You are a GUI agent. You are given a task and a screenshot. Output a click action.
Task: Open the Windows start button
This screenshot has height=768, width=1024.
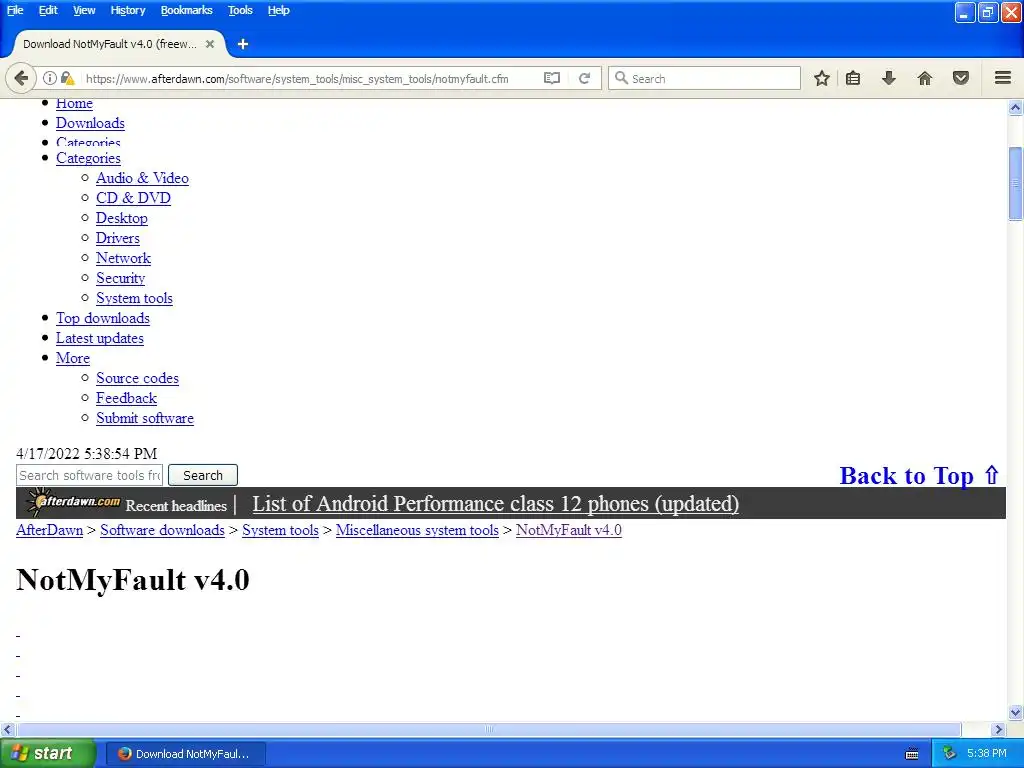[x=48, y=753]
